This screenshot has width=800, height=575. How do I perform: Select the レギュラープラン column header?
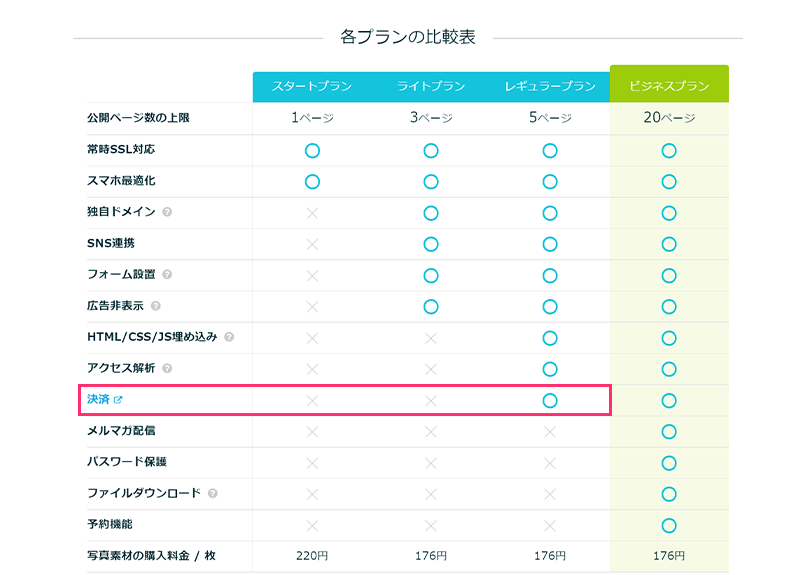(550, 87)
